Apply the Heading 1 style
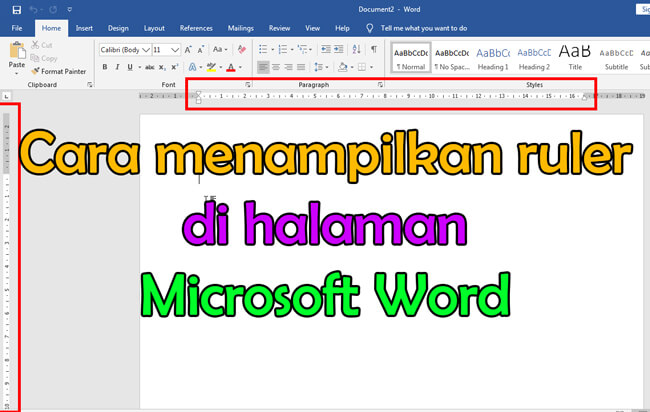 [x=493, y=58]
